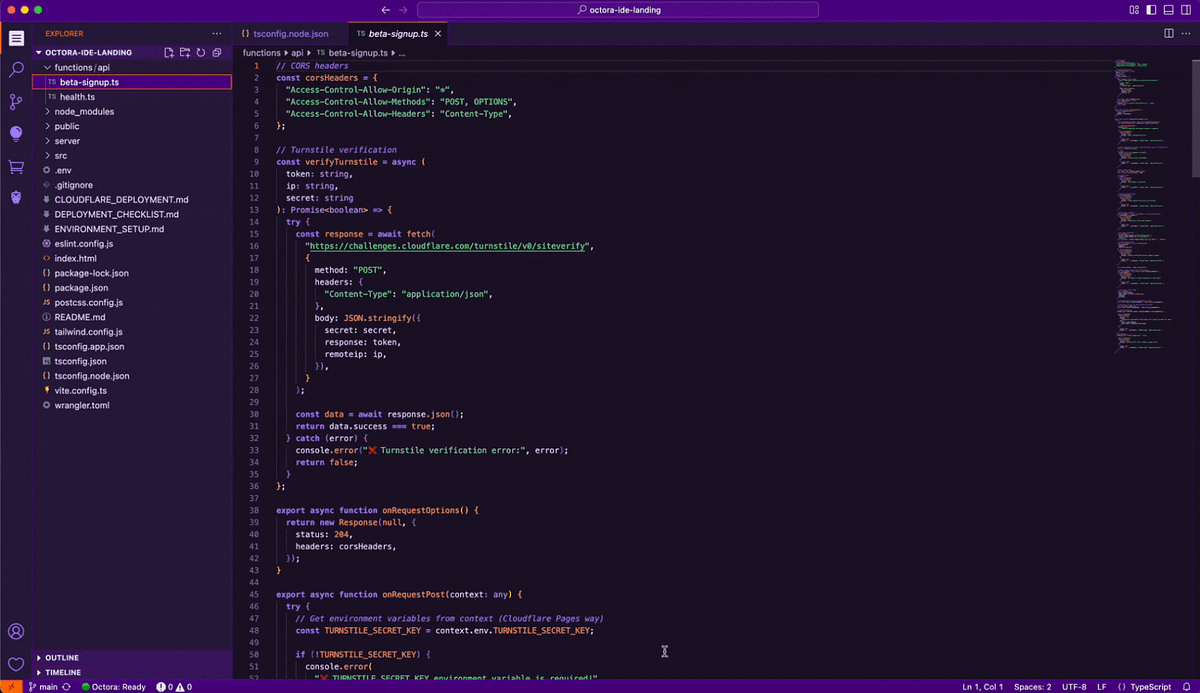Click New File icon in explorer header

click(x=169, y=52)
